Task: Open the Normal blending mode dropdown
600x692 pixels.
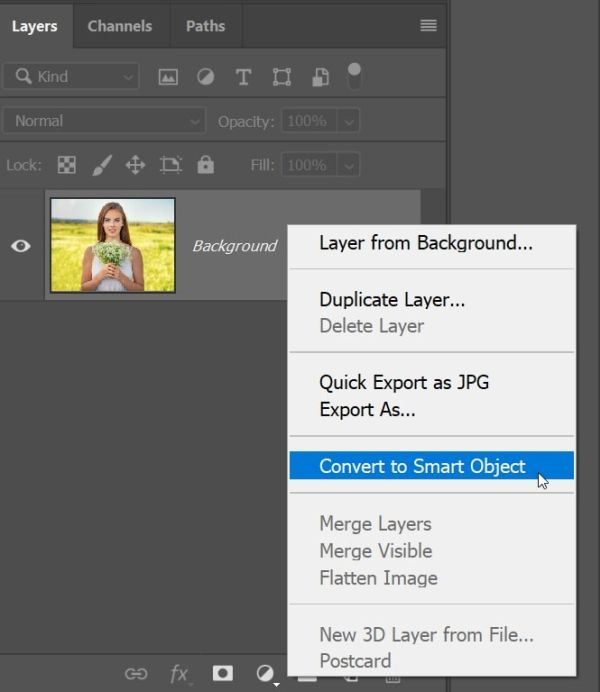Action: click(105, 120)
